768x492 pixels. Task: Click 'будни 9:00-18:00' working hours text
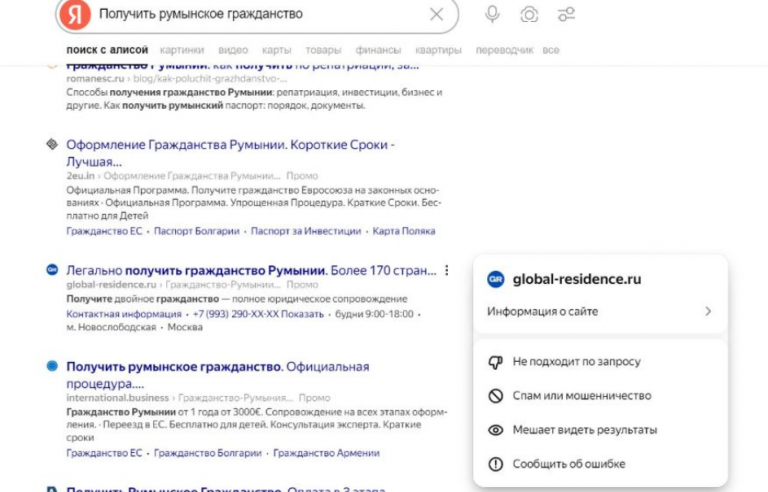click(374, 314)
